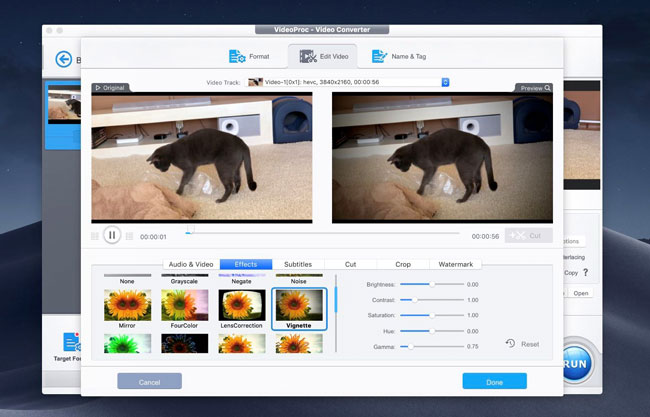Expand the Video Track dropdown

coord(445,82)
